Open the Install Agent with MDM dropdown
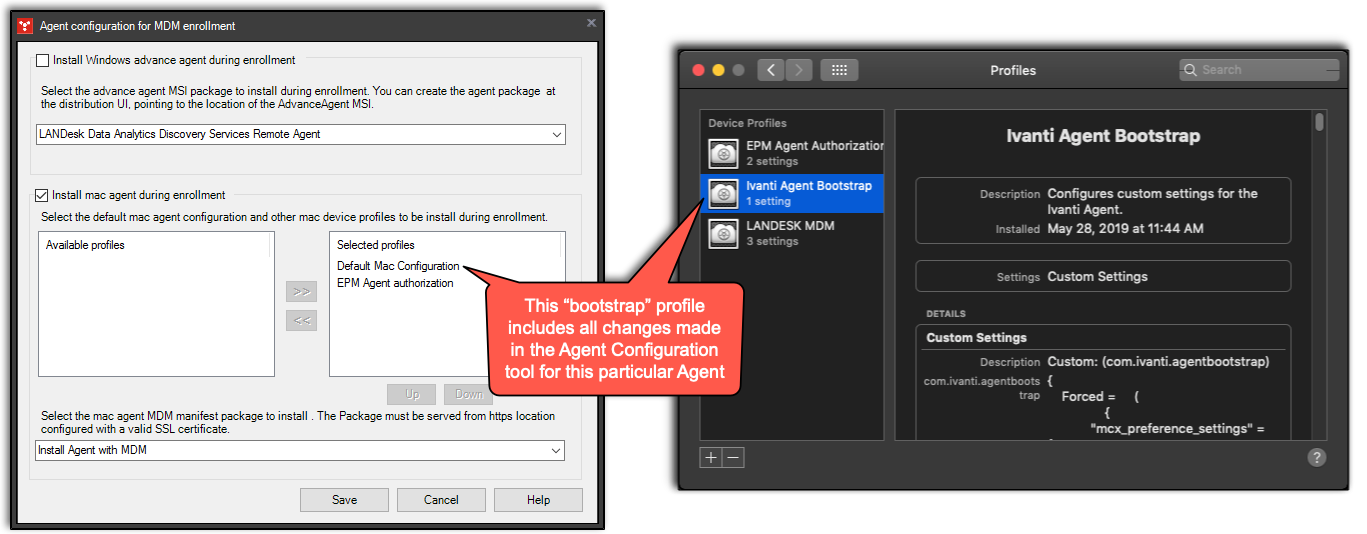1367x534 pixels. pos(555,451)
